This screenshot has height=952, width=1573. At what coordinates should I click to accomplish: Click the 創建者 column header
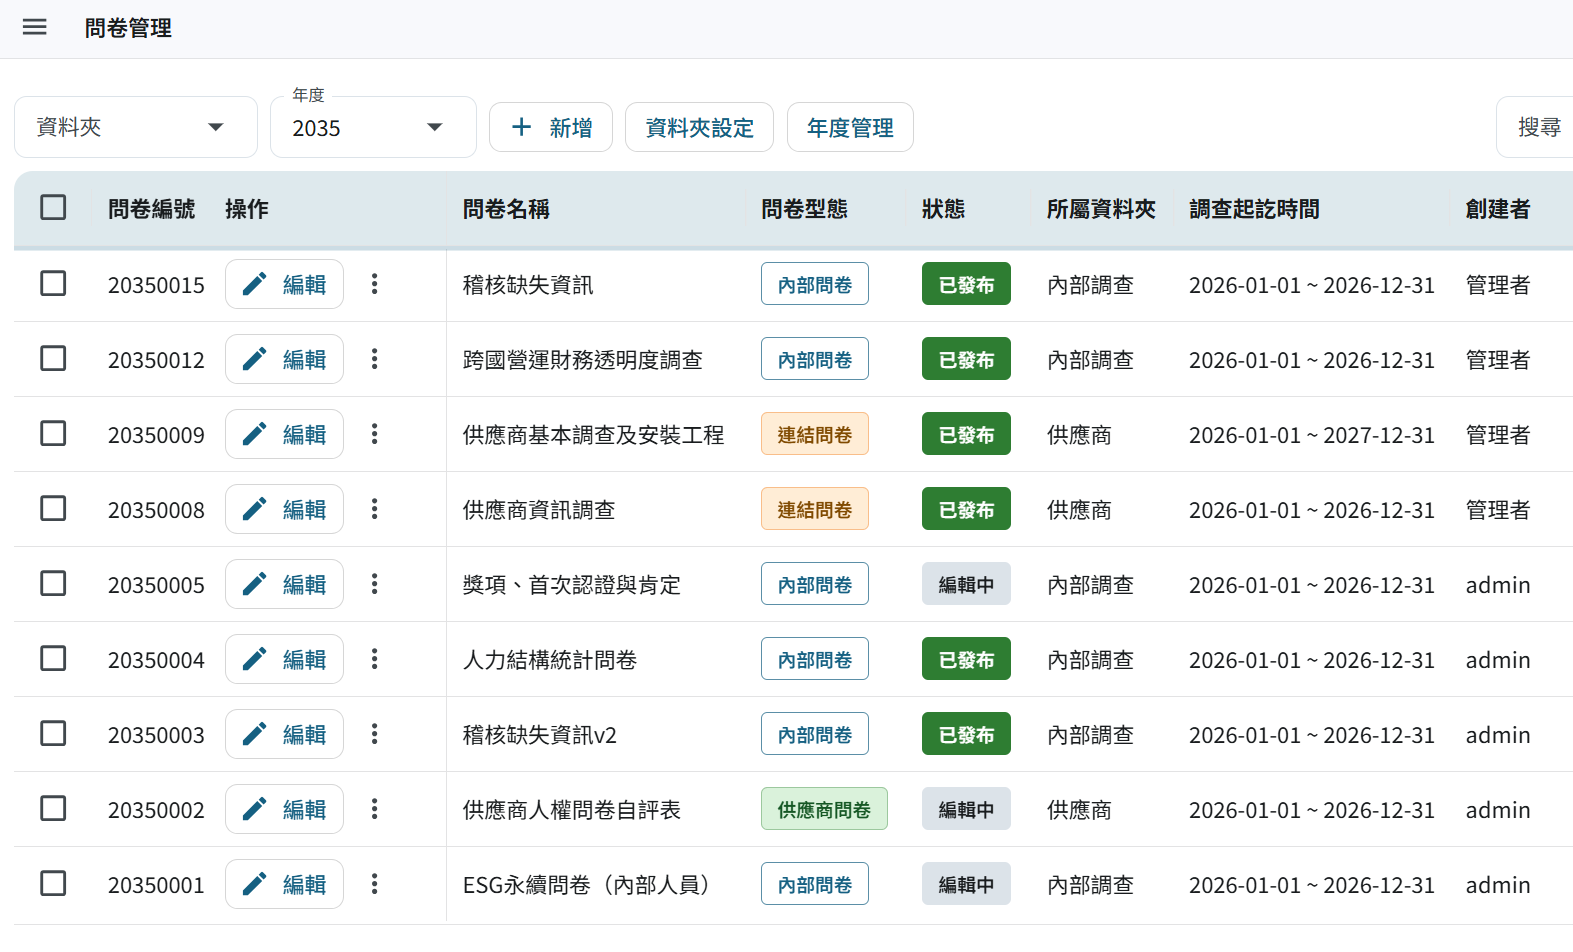[x=1498, y=208]
